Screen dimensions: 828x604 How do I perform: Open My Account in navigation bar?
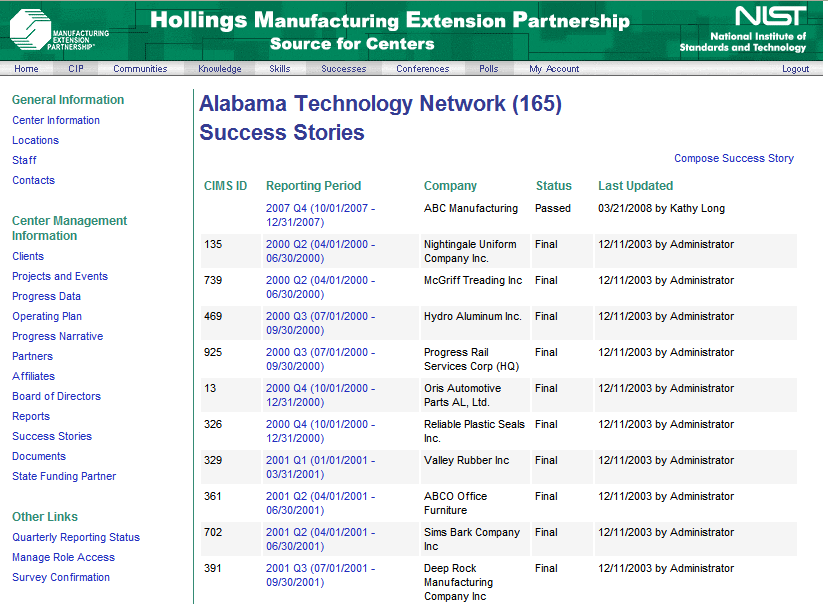[x=554, y=69]
